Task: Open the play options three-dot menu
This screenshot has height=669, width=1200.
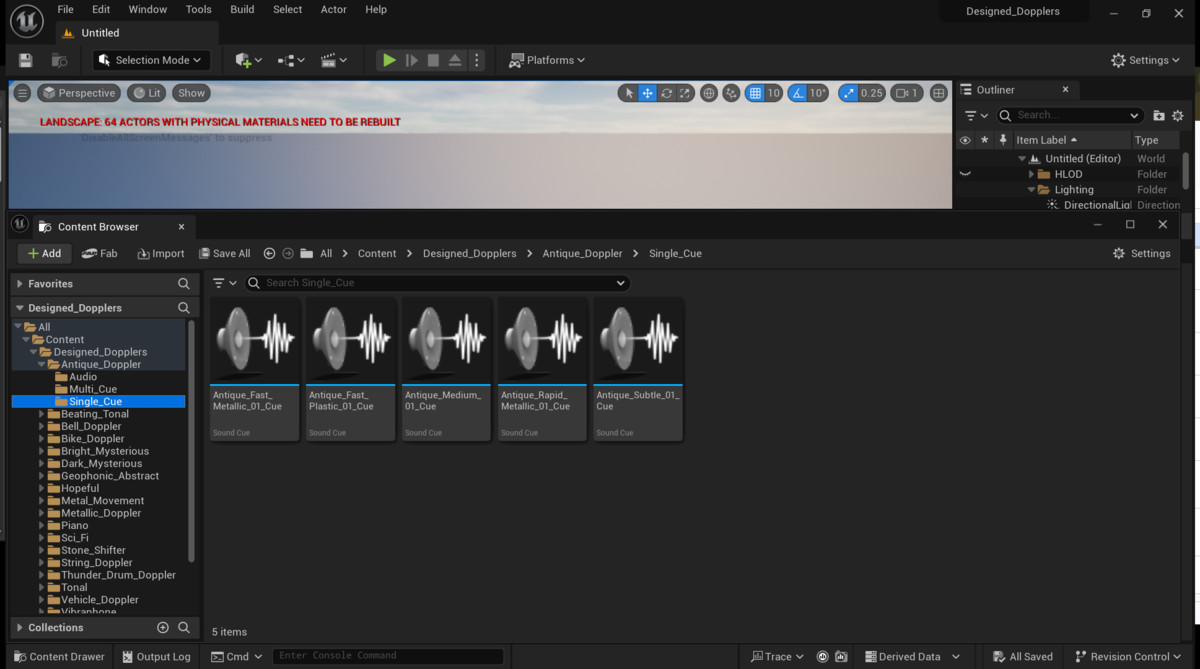Action: pos(476,60)
